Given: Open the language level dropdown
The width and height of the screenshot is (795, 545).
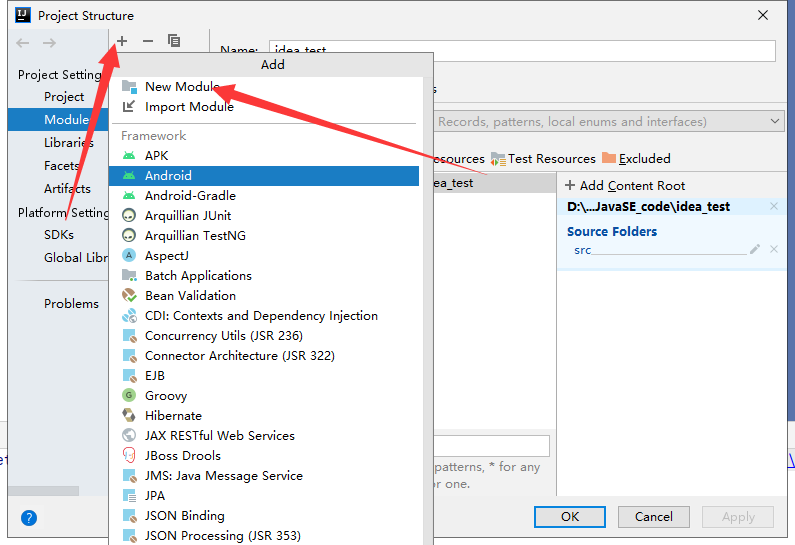Looking at the screenshot, I should coord(608,122).
